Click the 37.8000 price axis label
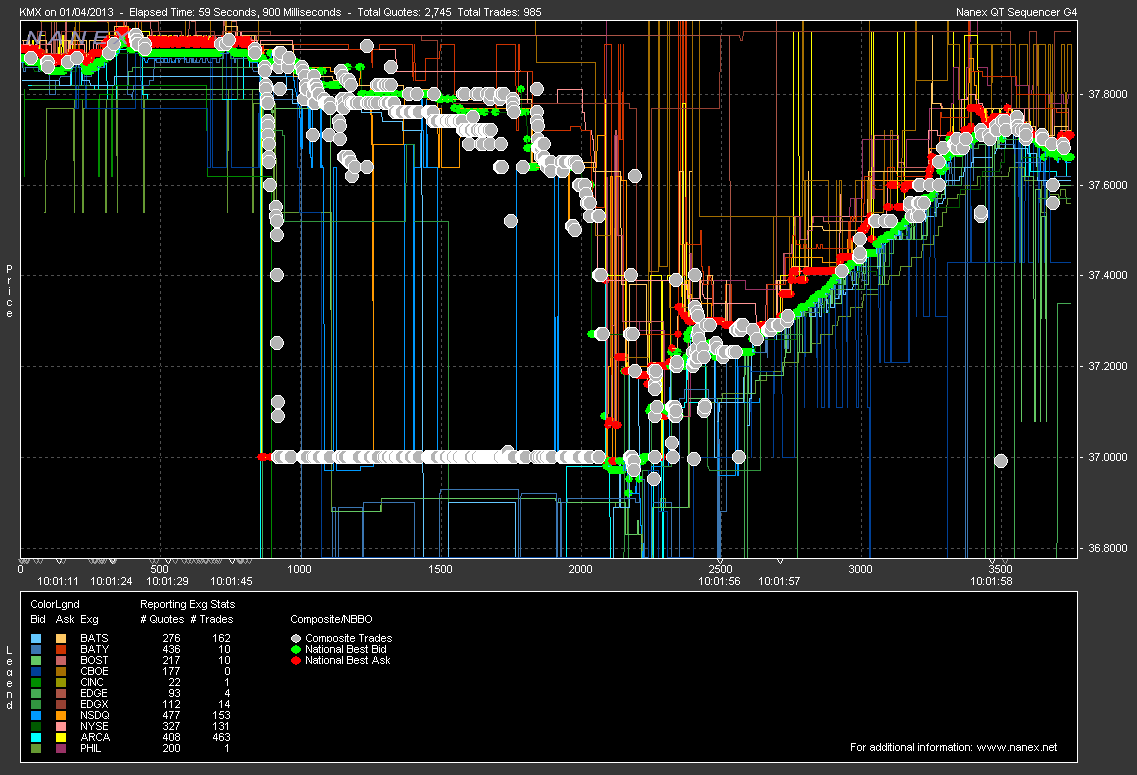Viewport: 1137px width, 775px height. pyautogui.click(x=1108, y=94)
